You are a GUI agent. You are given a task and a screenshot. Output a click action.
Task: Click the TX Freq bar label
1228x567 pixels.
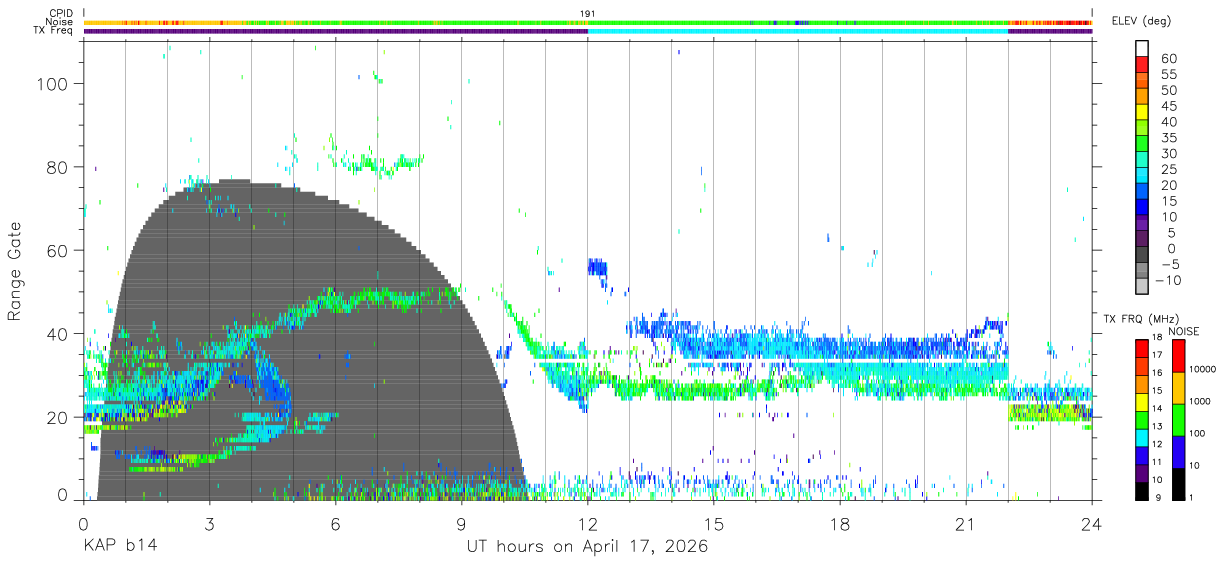point(55,31)
